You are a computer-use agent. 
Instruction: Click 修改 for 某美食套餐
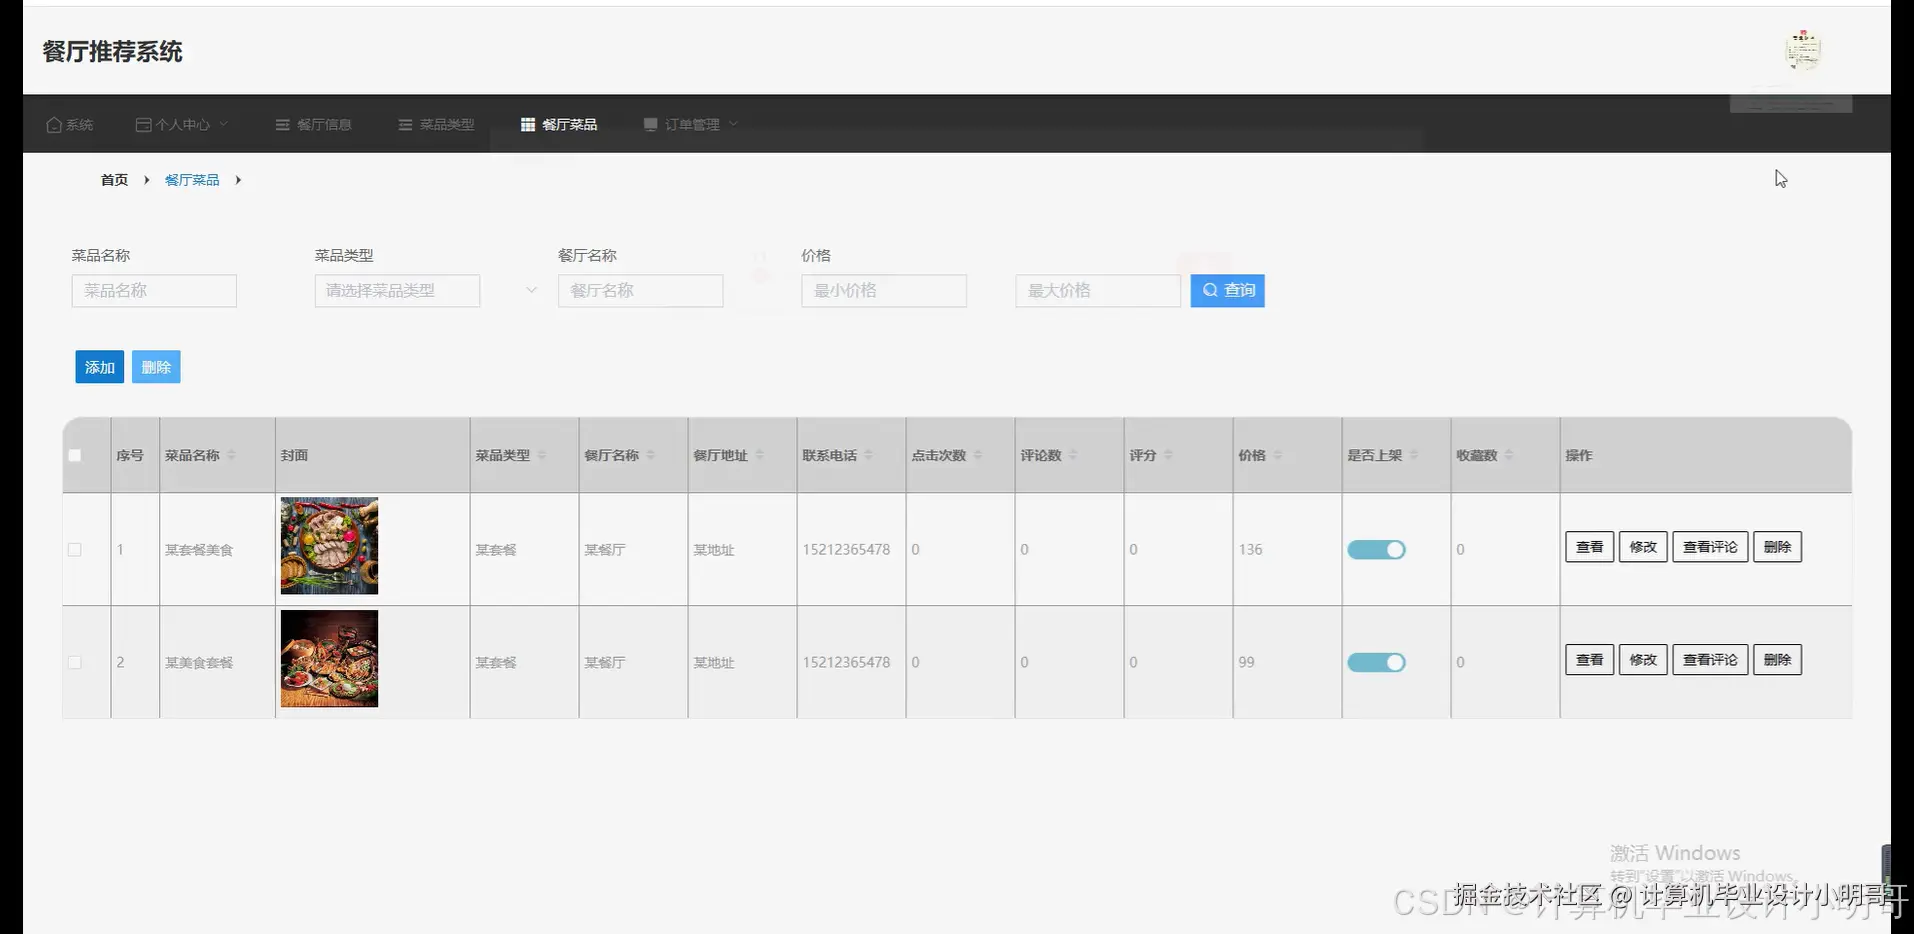coord(1643,660)
